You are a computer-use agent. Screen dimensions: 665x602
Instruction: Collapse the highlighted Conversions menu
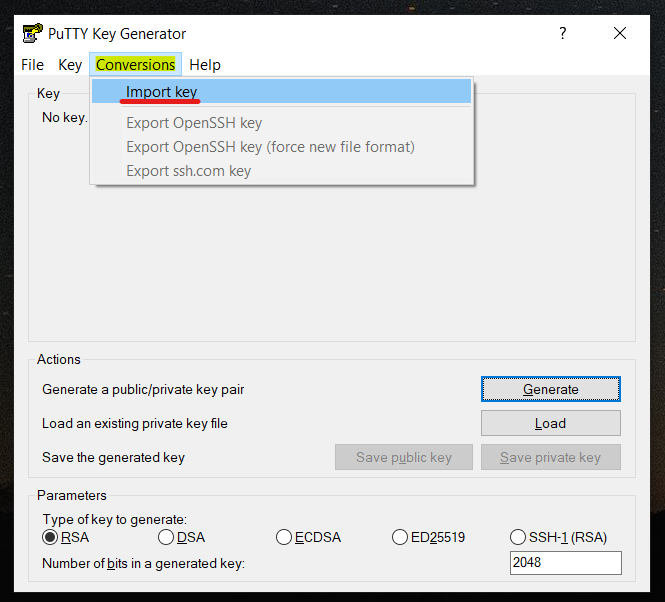click(135, 65)
